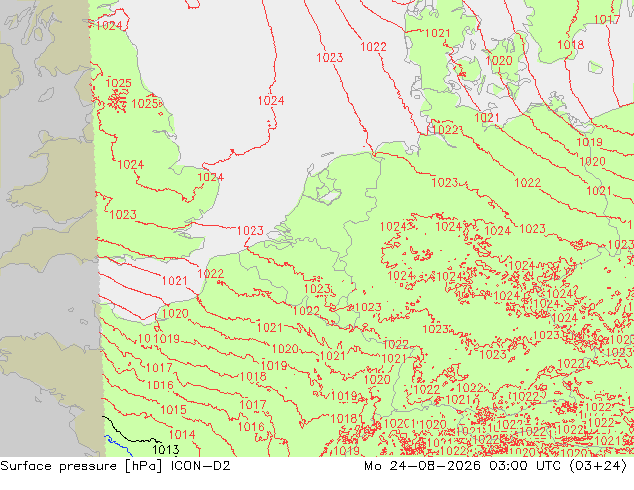This screenshot has width=634, height=490.
Task: Click the "(03+24)" forecast offset text
Action: coord(598,466)
